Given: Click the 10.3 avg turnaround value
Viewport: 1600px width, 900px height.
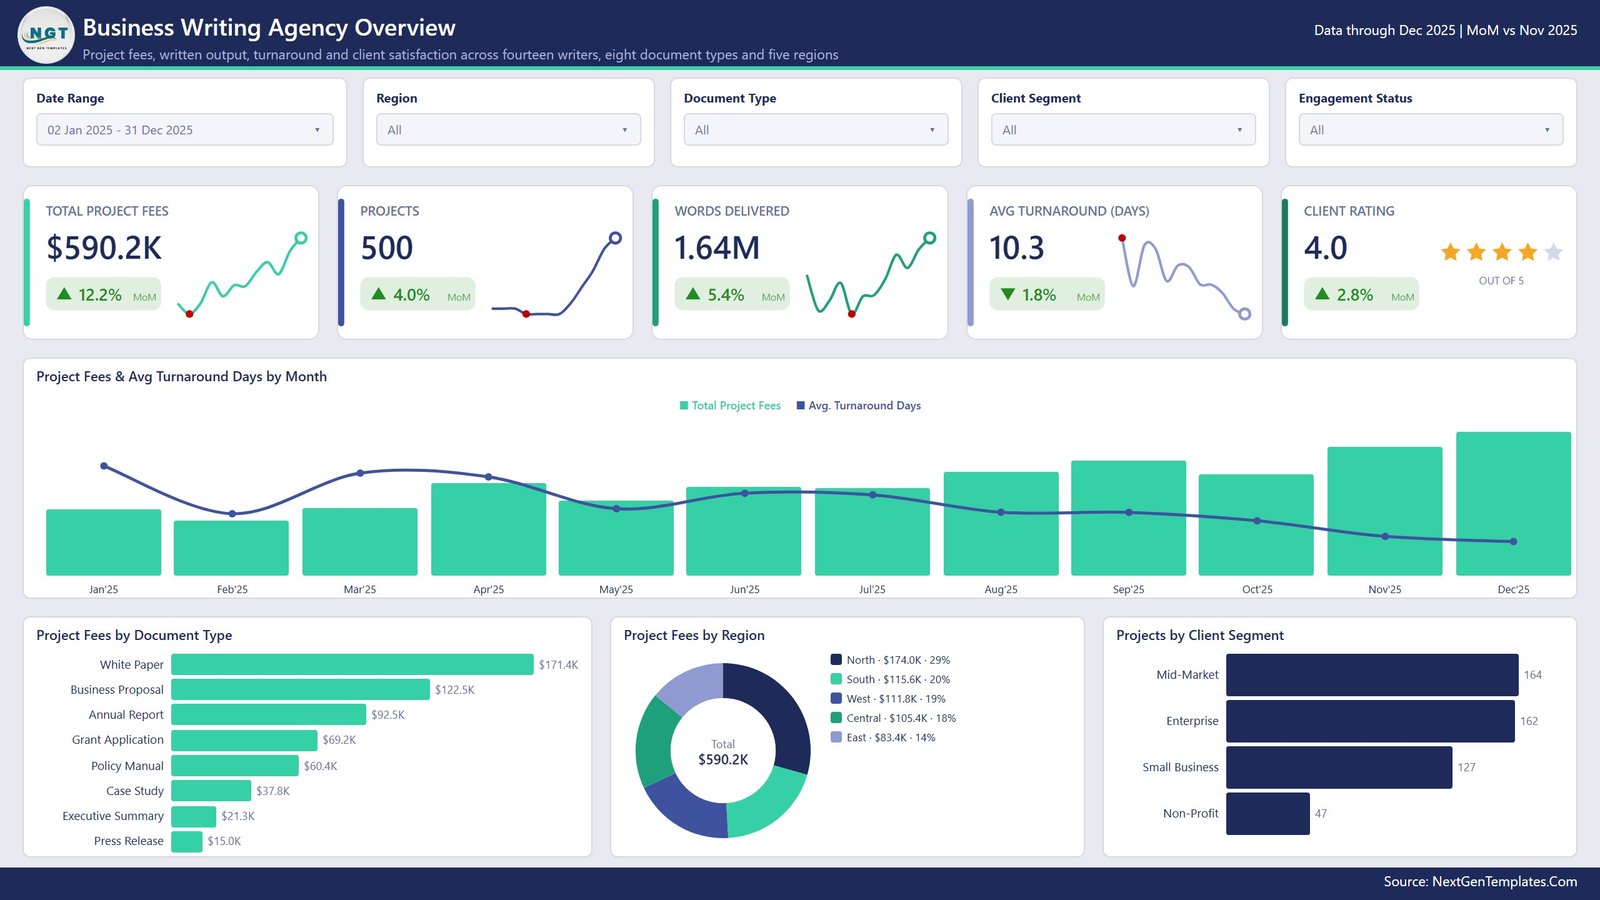Looking at the screenshot, I should [1017, 248].
